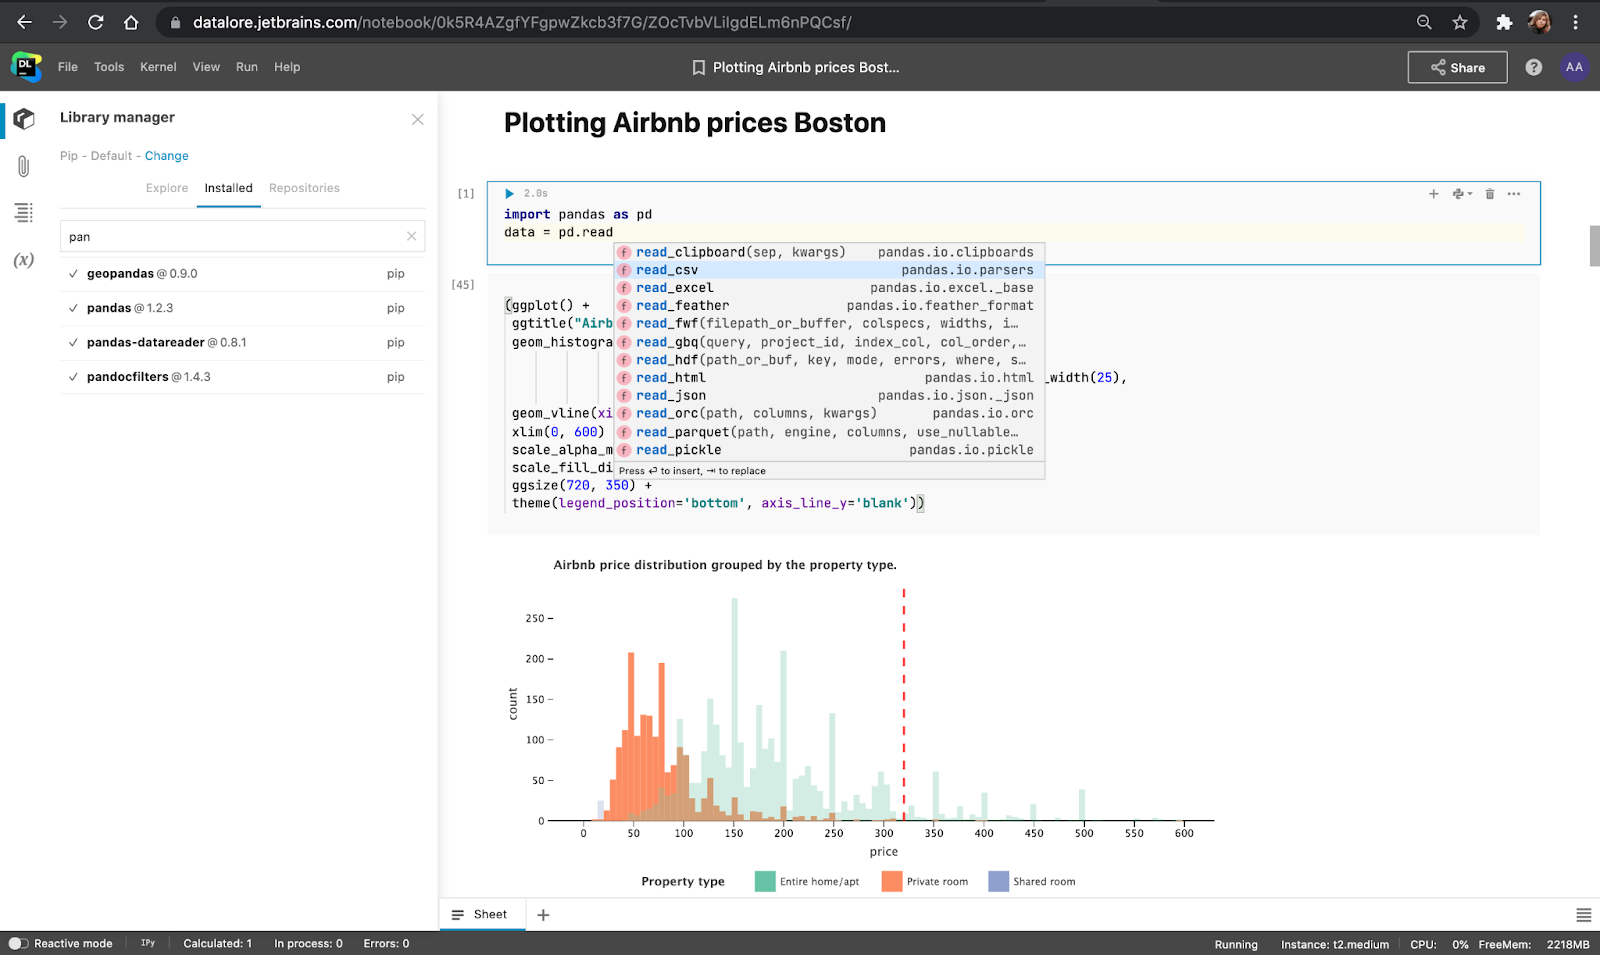Add a new cell using plus icon

pos(1433,194)
